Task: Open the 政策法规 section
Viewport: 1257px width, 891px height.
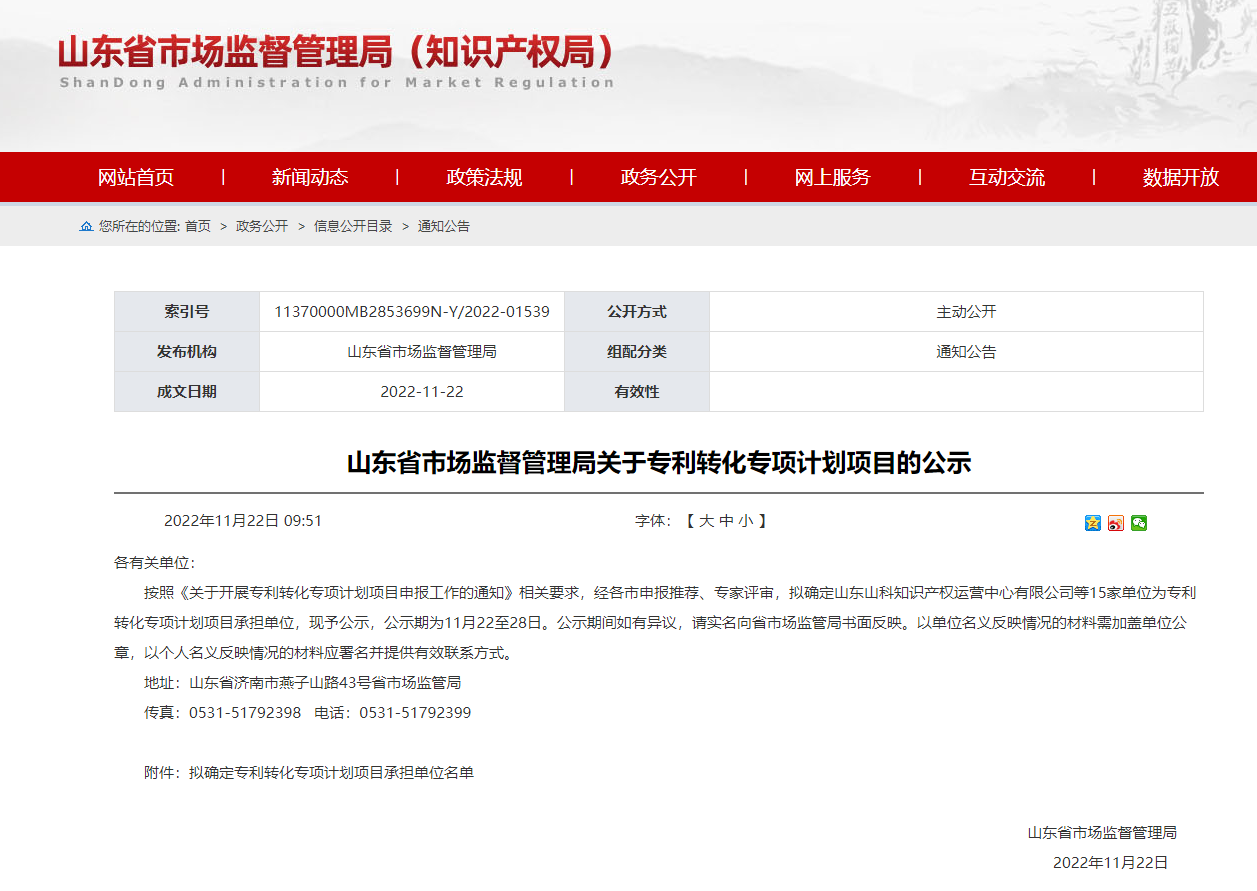Action: pos(483,177)
